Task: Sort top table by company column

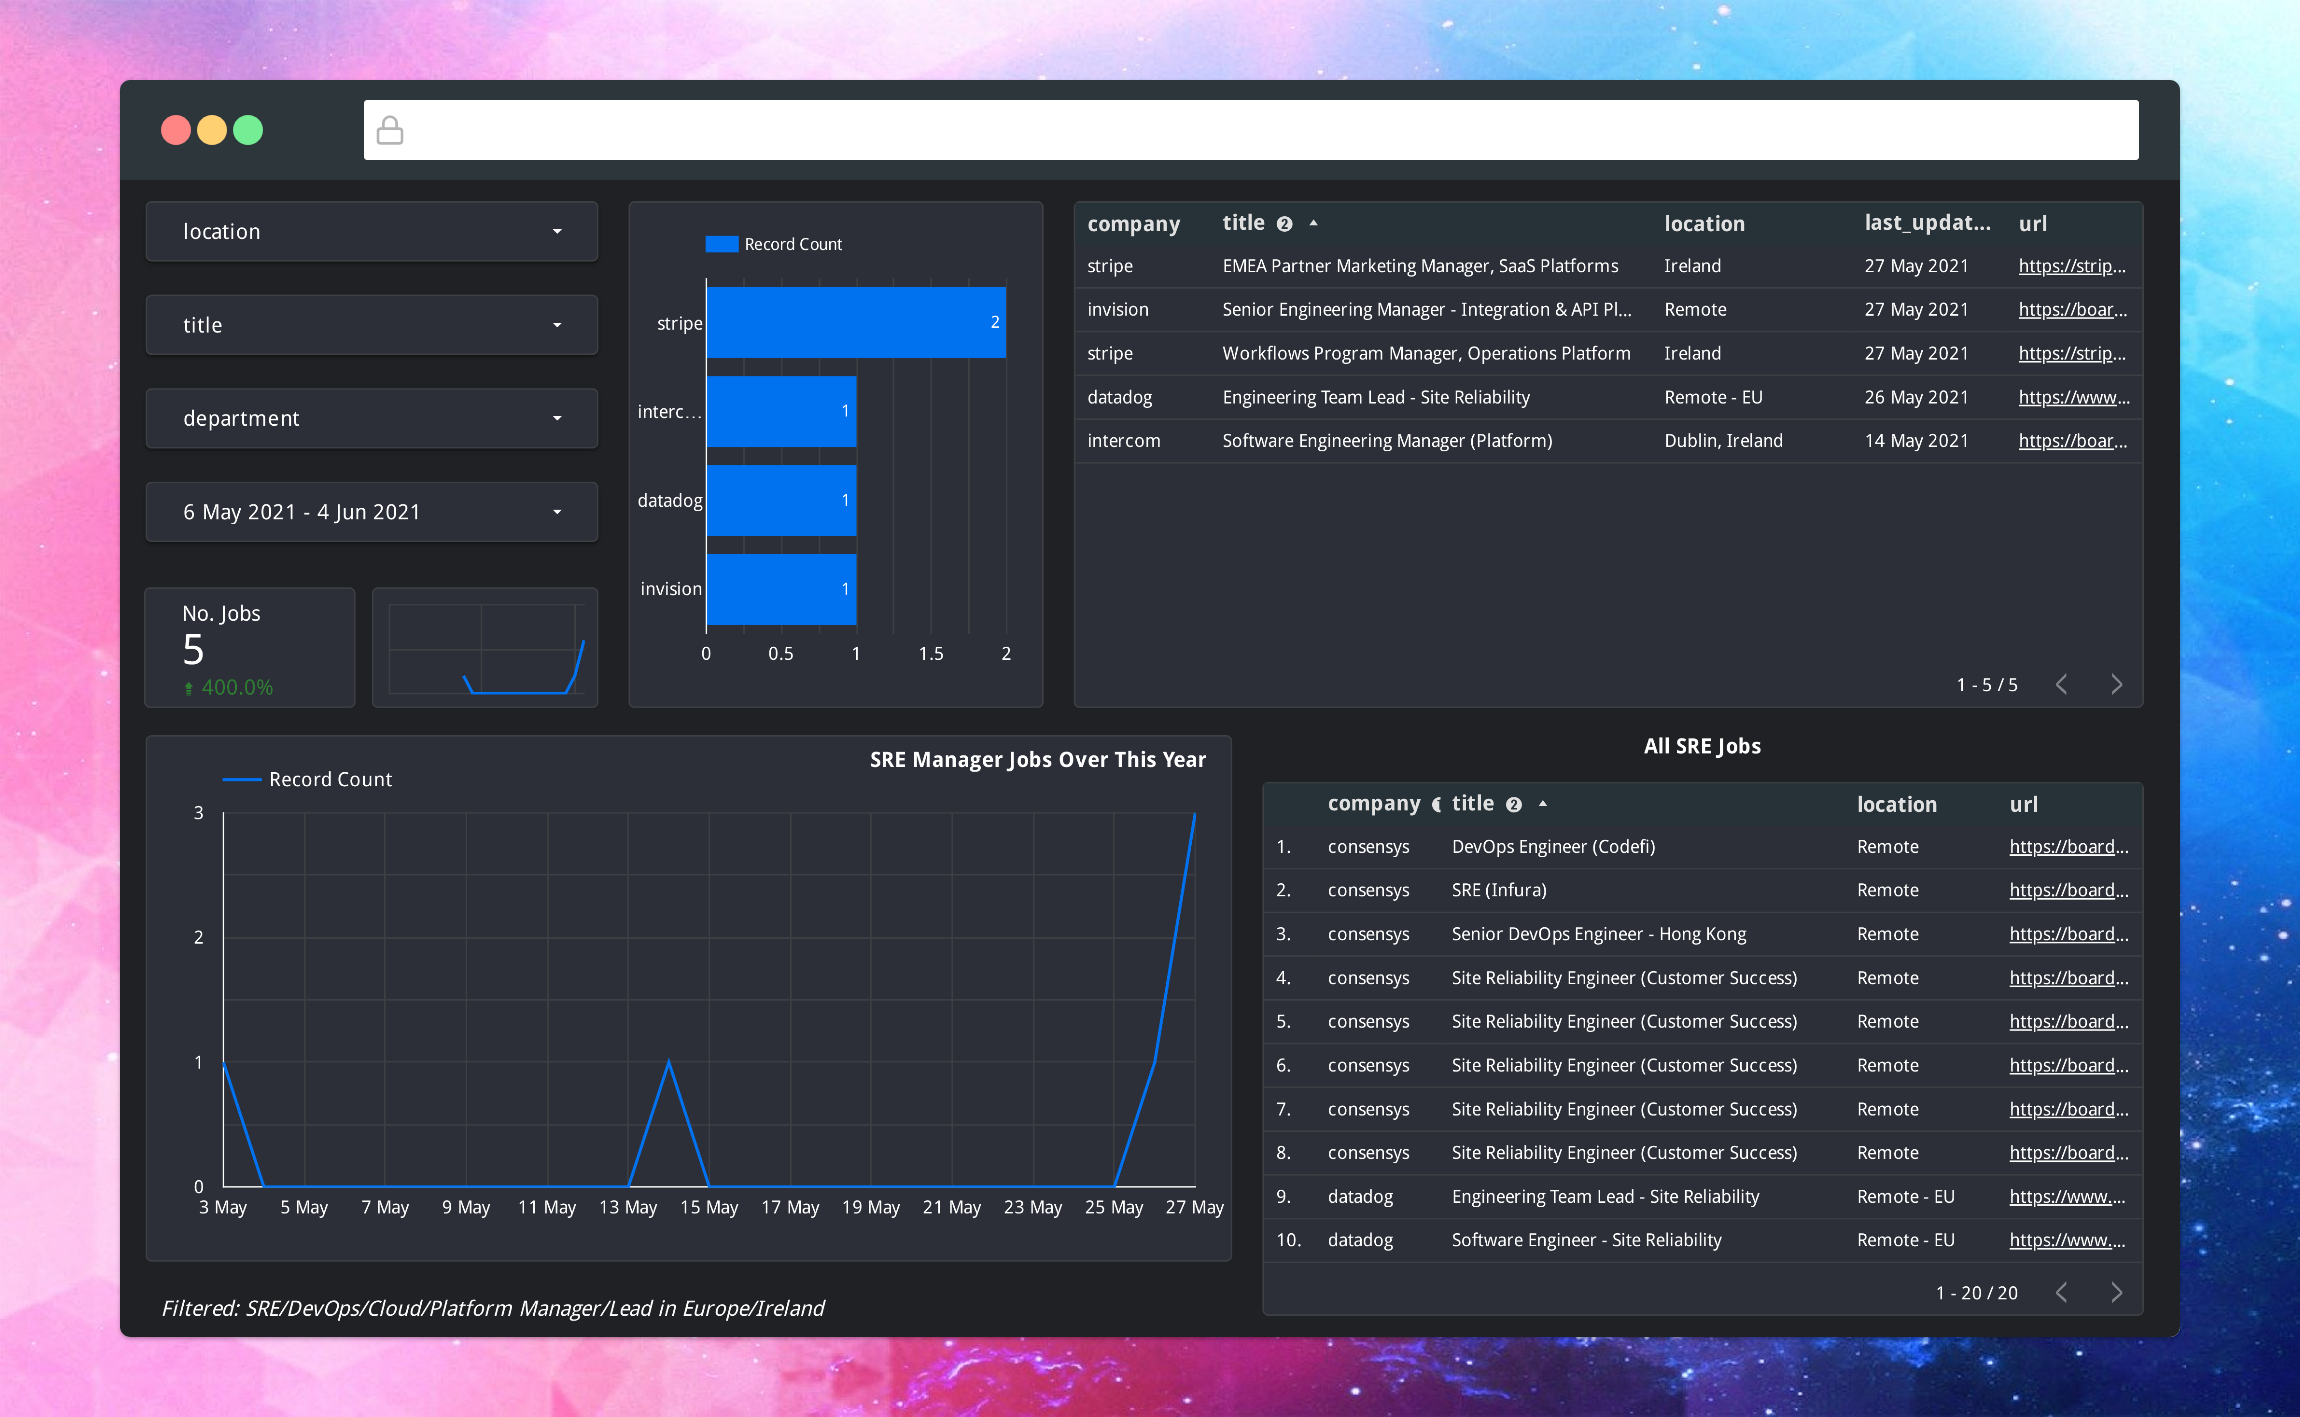Action: (x=1133, y=224)
